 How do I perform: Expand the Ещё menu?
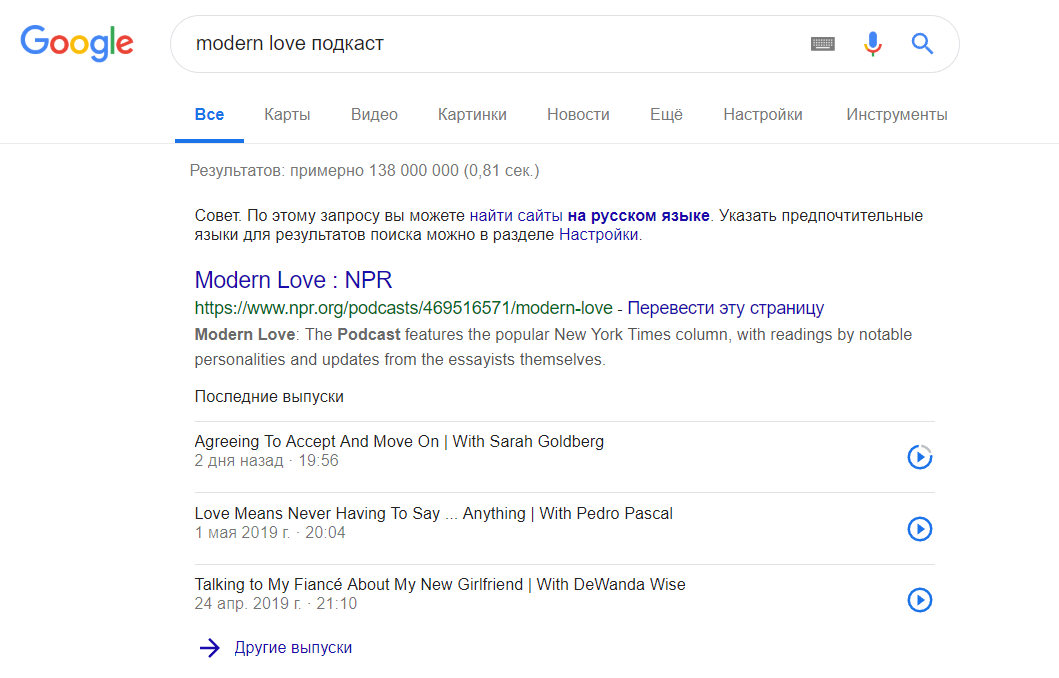(x=666, y=115)
